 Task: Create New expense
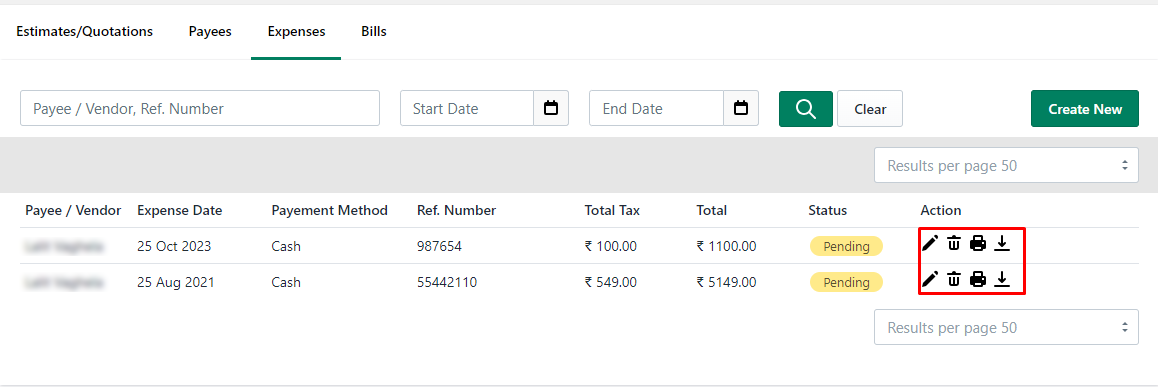pyautogui.click(x=1085, y=109)
